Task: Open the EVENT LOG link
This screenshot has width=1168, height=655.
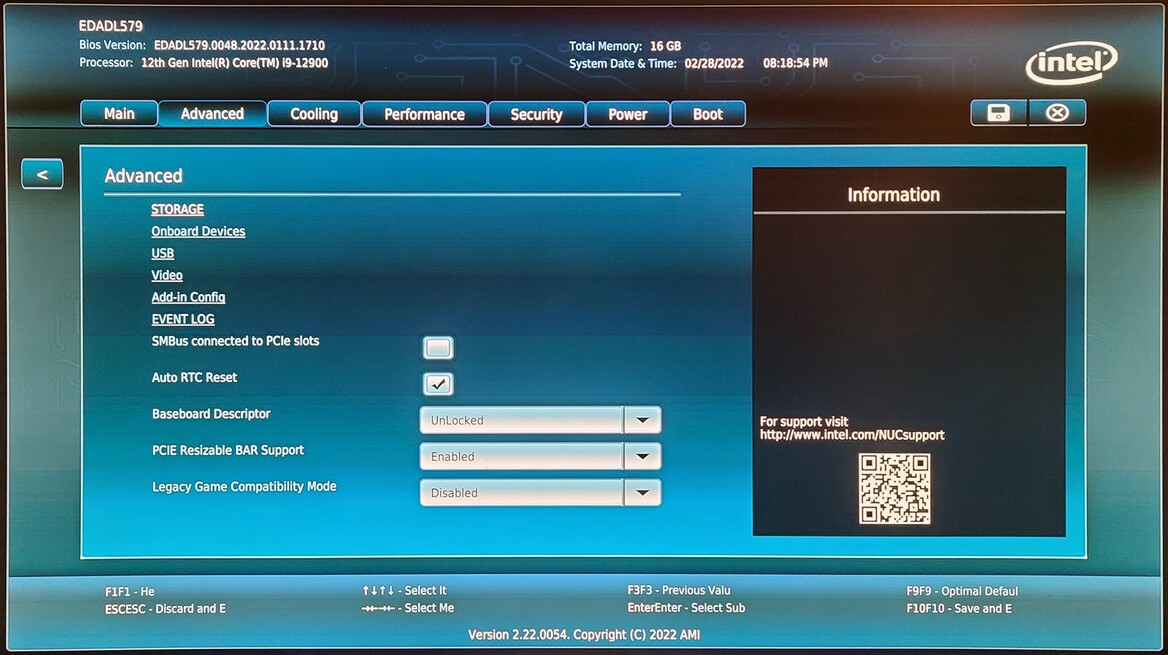Action: 182,319
